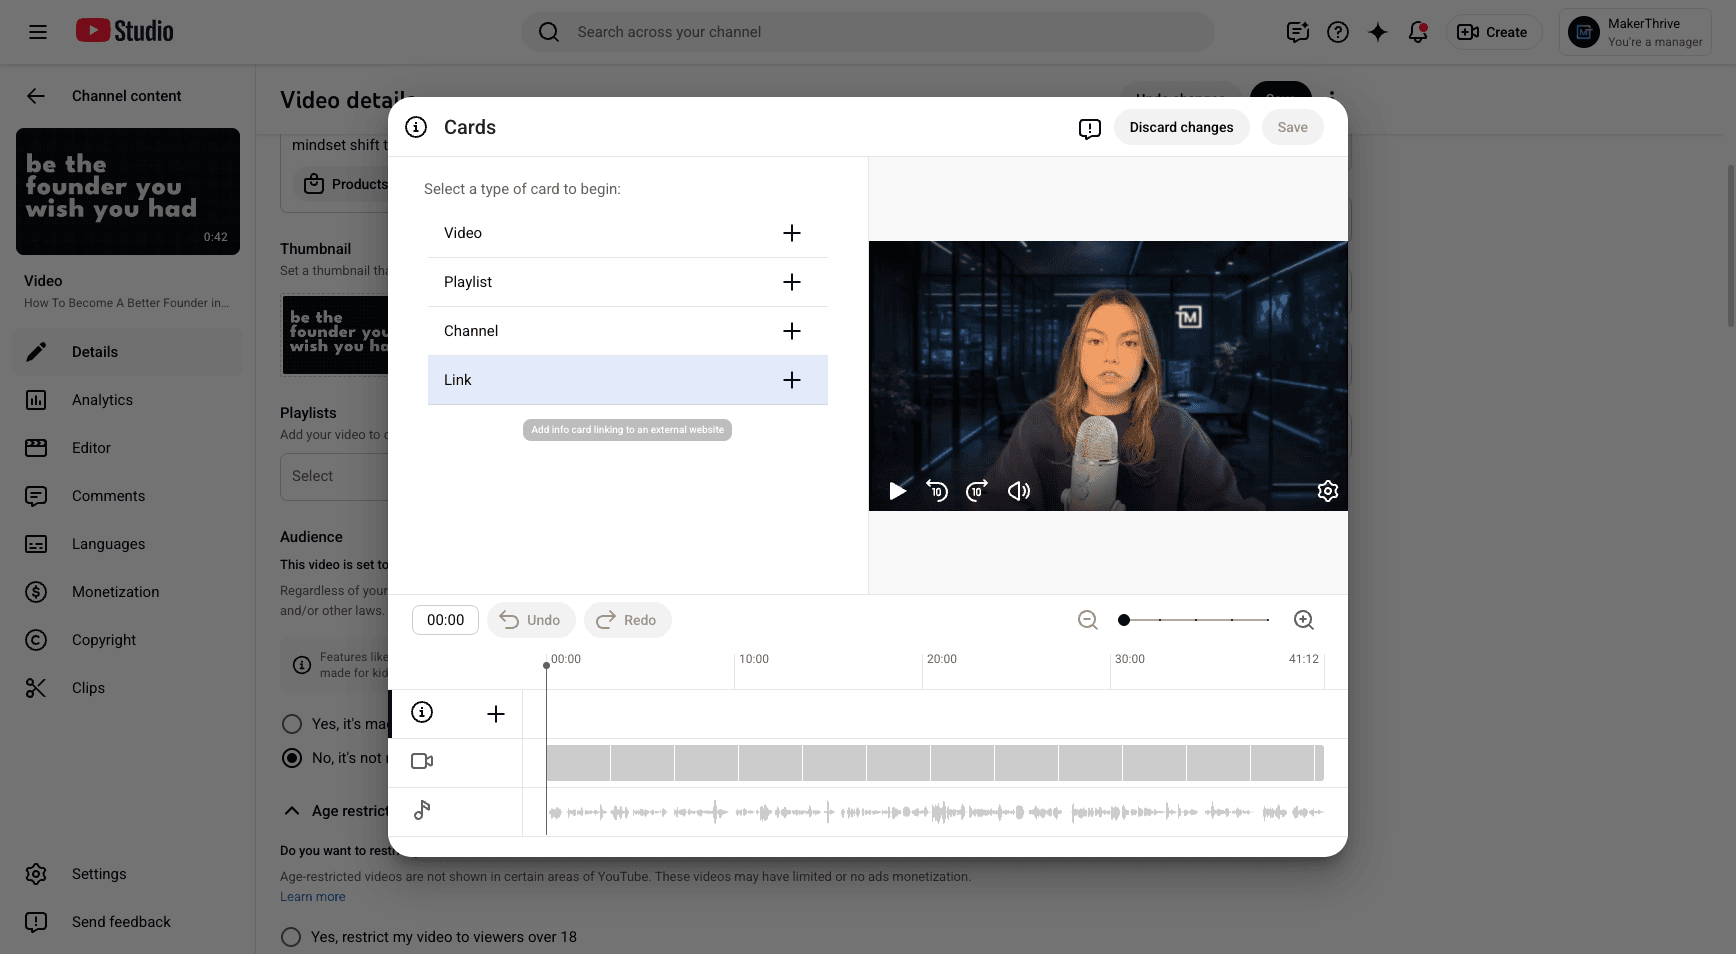Click the timeline zoom slider handle
Image resolution: width=1736 pixels, height=954 pixels.
click(x=1124, y=620)
